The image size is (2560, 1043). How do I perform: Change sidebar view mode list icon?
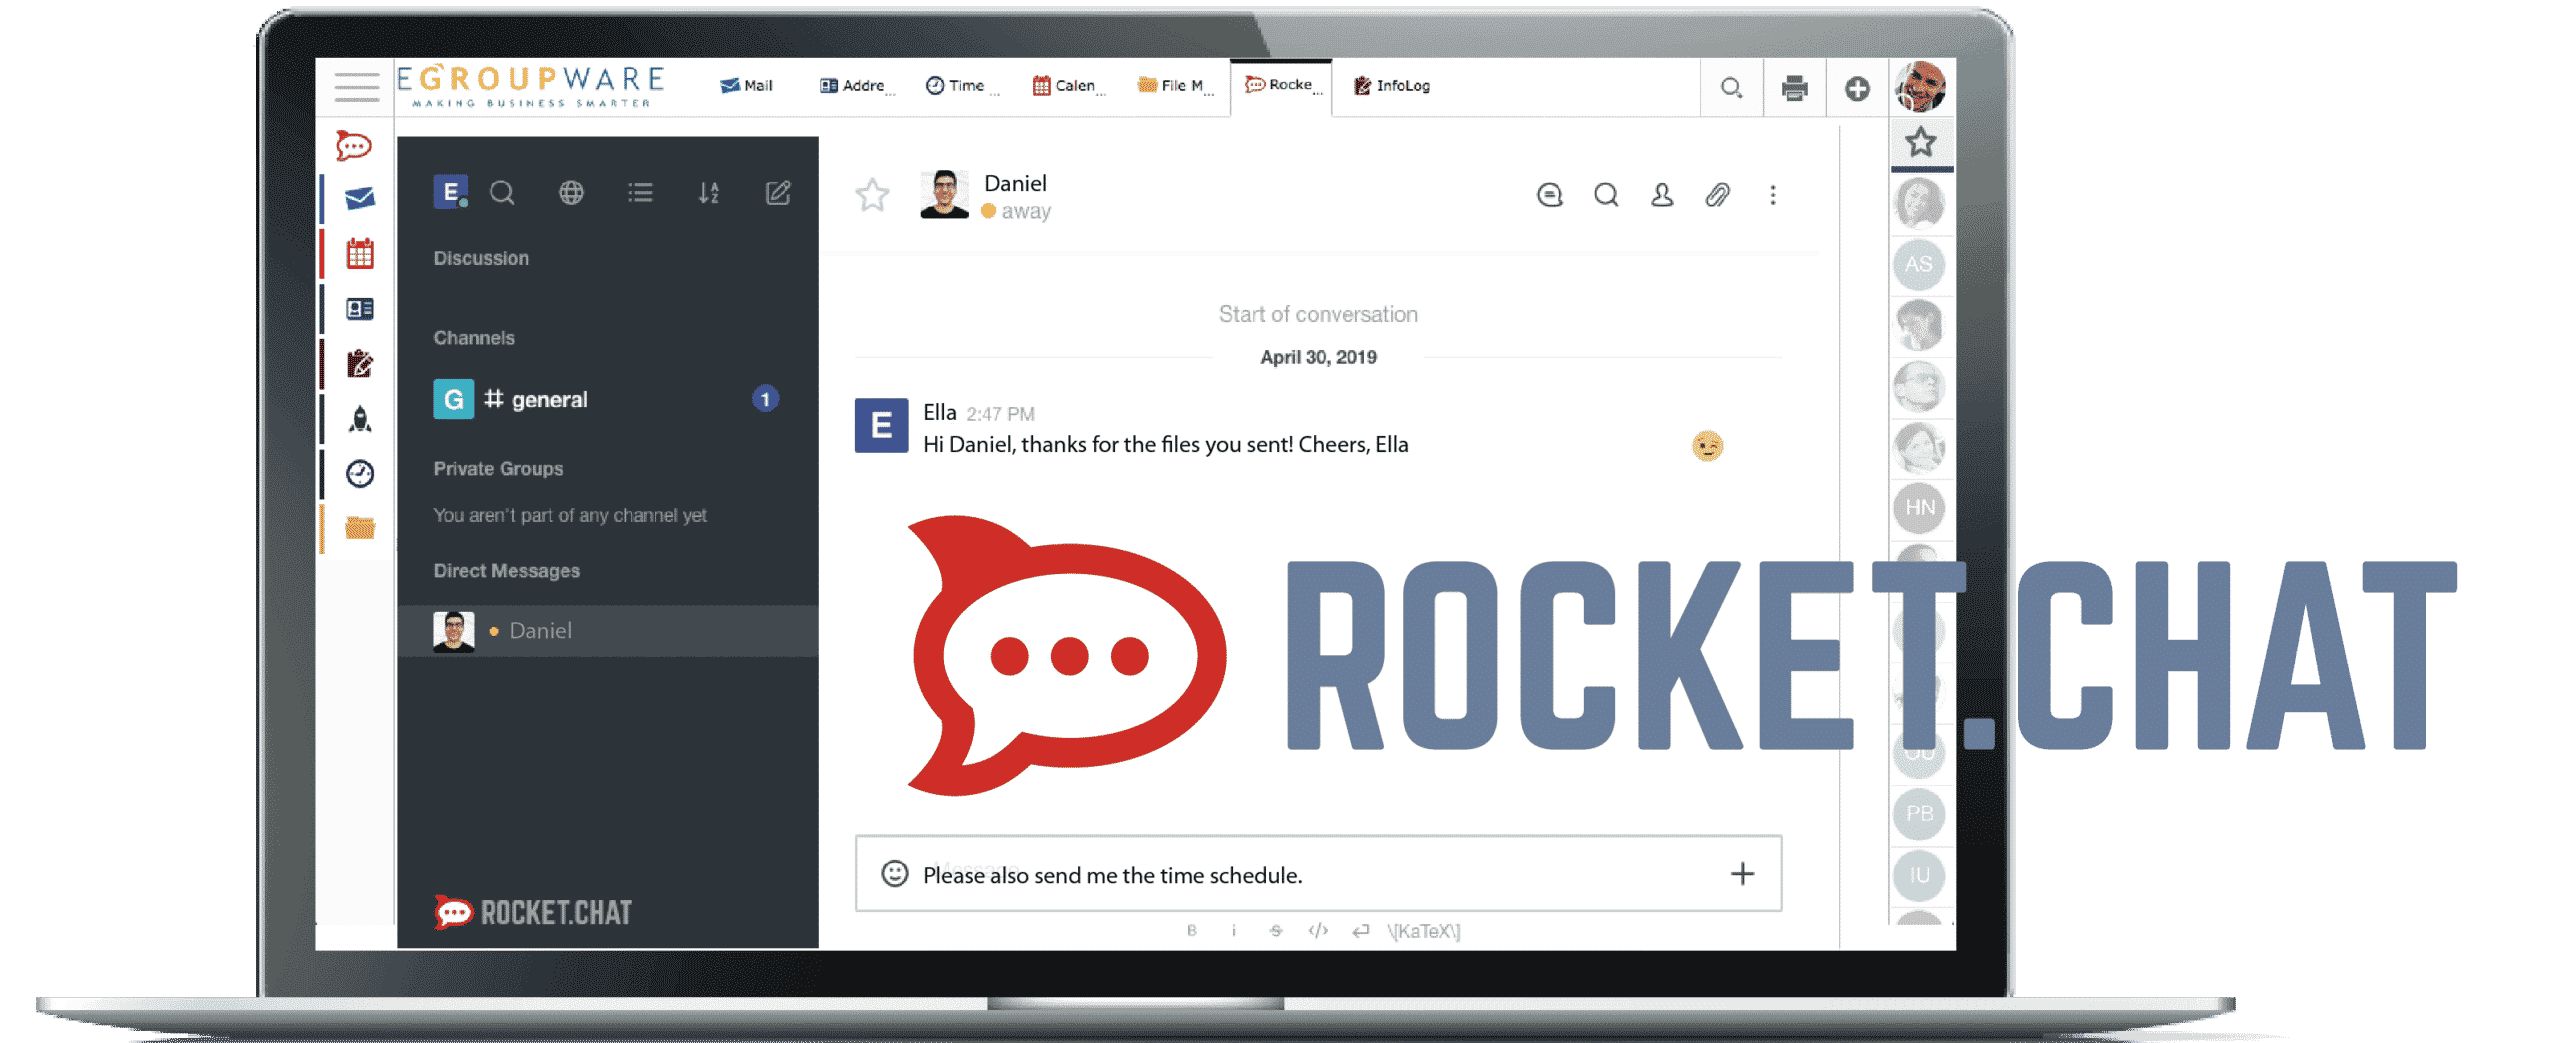click(640, 193)
